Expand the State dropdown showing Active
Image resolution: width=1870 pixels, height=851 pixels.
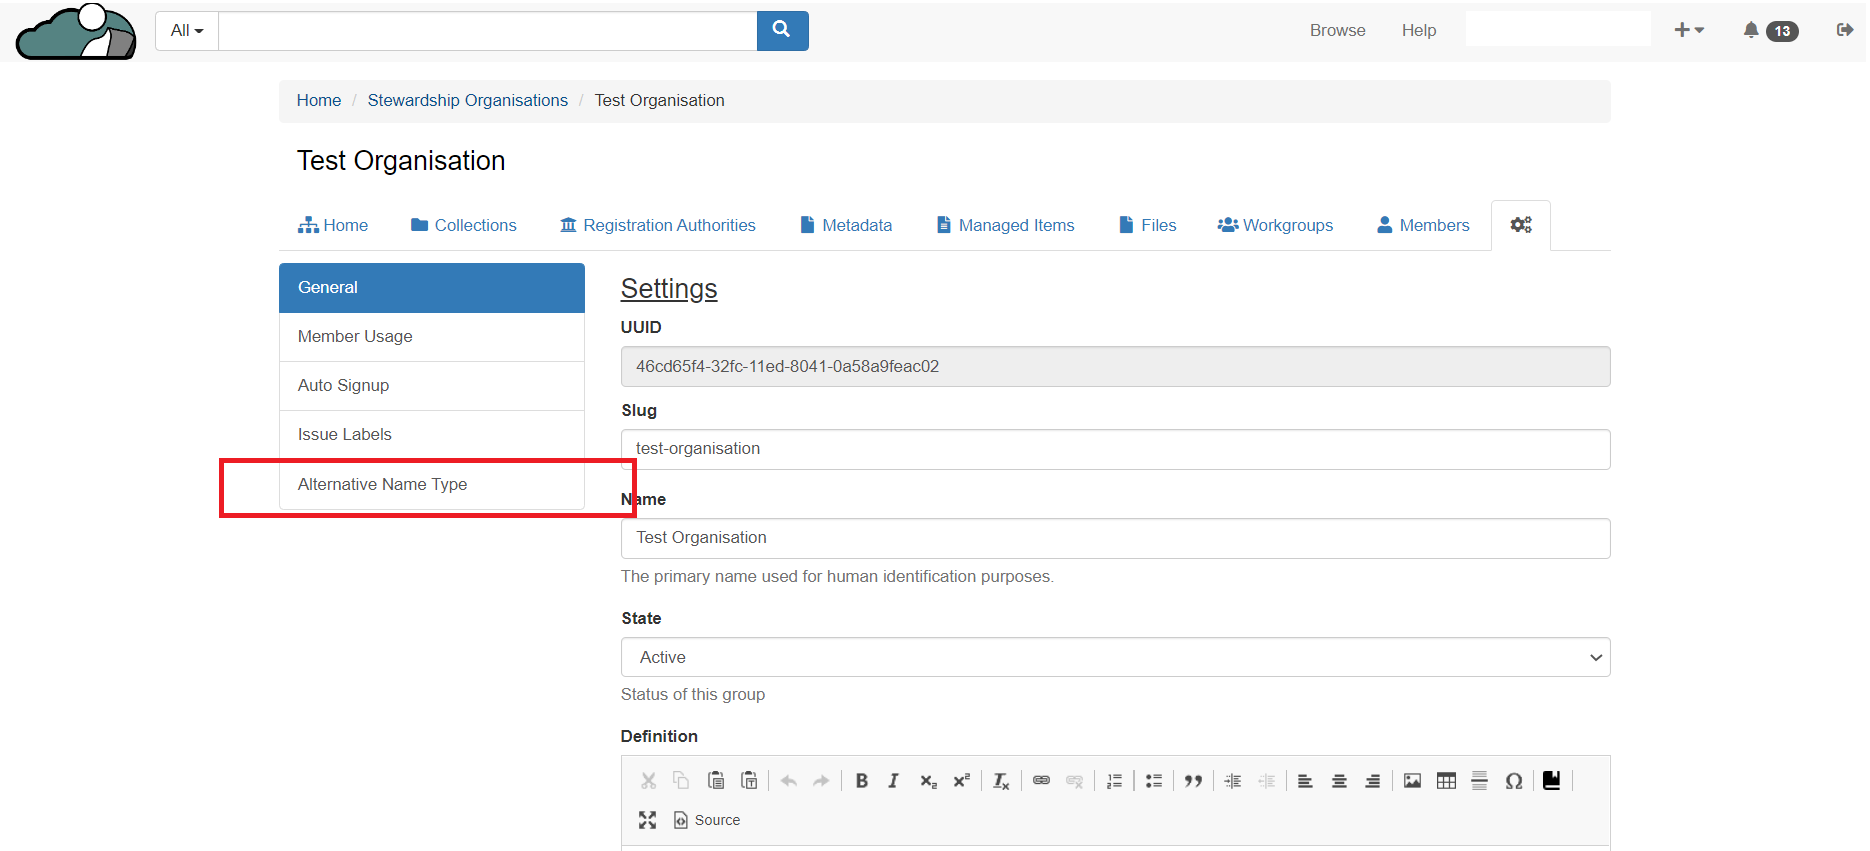click(x=1115, y=657)
